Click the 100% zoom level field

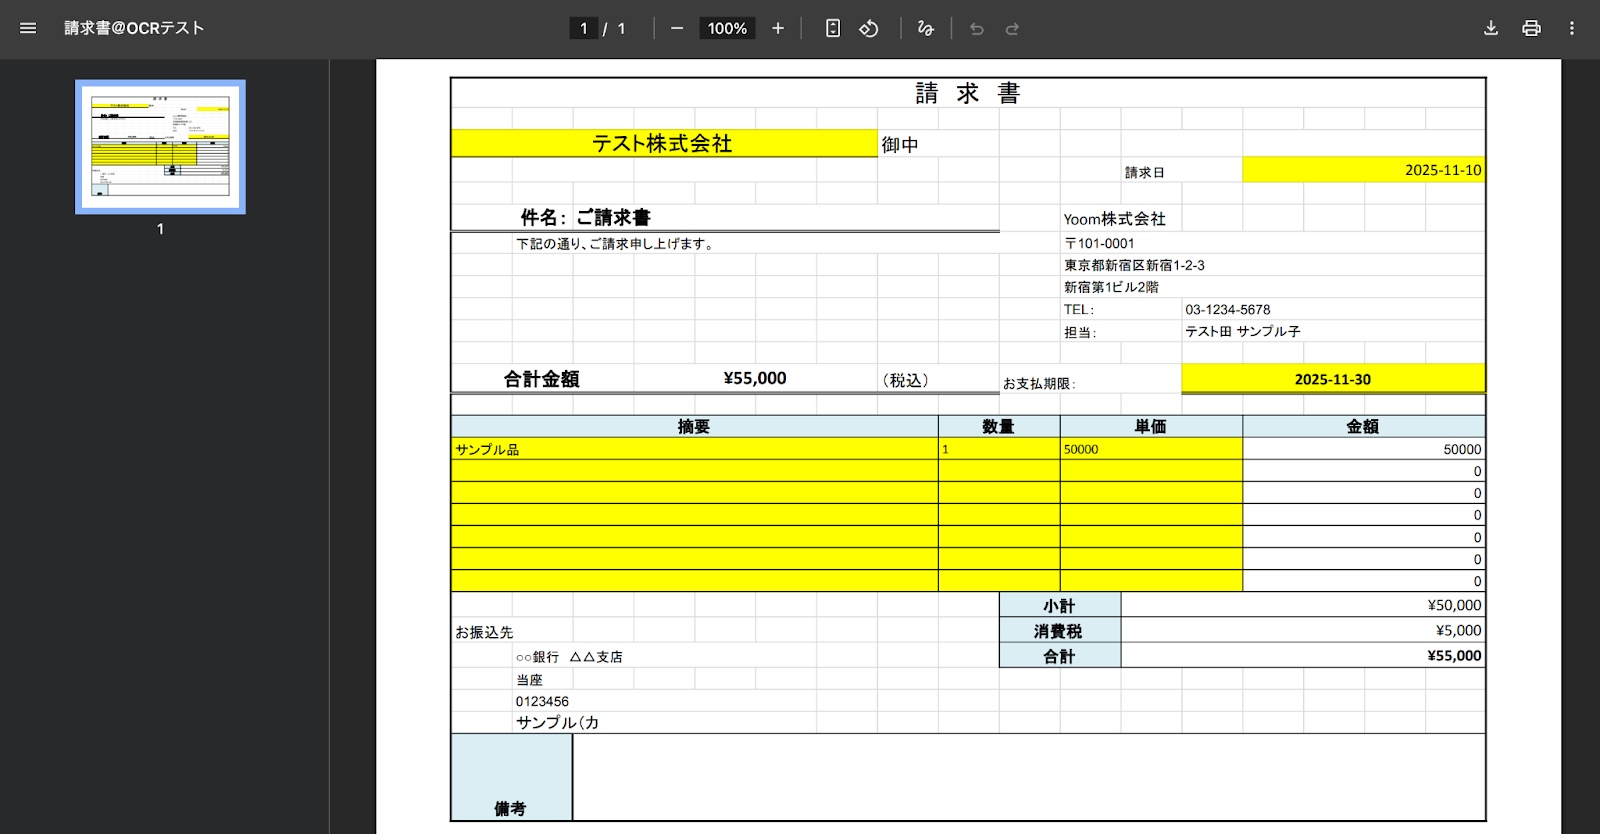pos(727,28)
